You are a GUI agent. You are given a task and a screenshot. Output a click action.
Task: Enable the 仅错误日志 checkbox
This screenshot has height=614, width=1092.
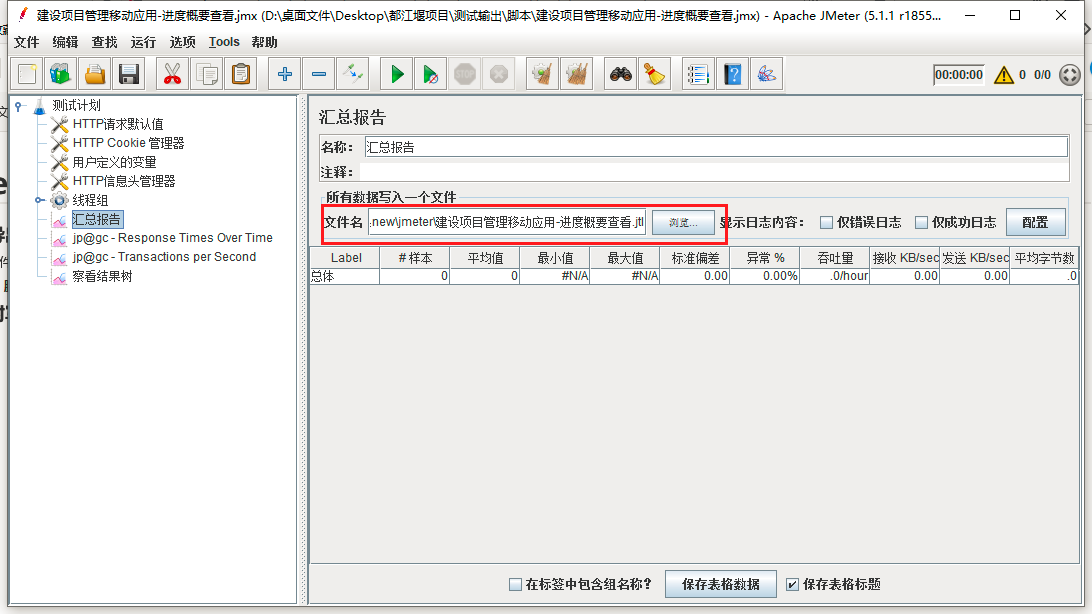827,223
